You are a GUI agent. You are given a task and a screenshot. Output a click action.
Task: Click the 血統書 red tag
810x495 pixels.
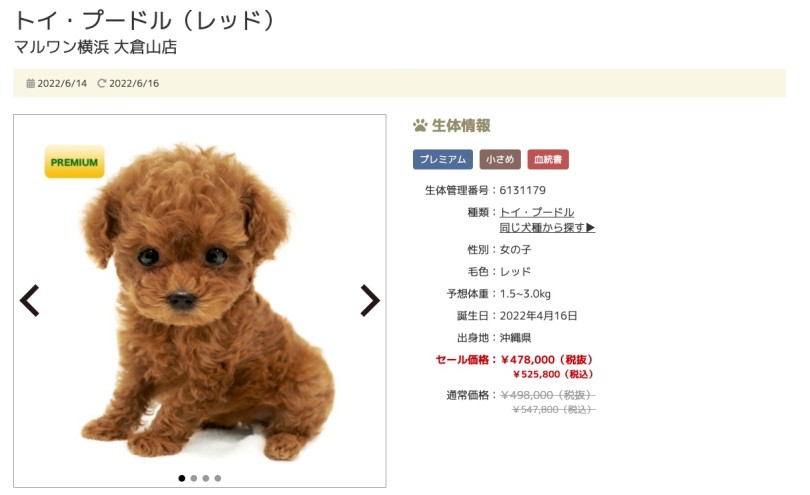tap(548, 159)
